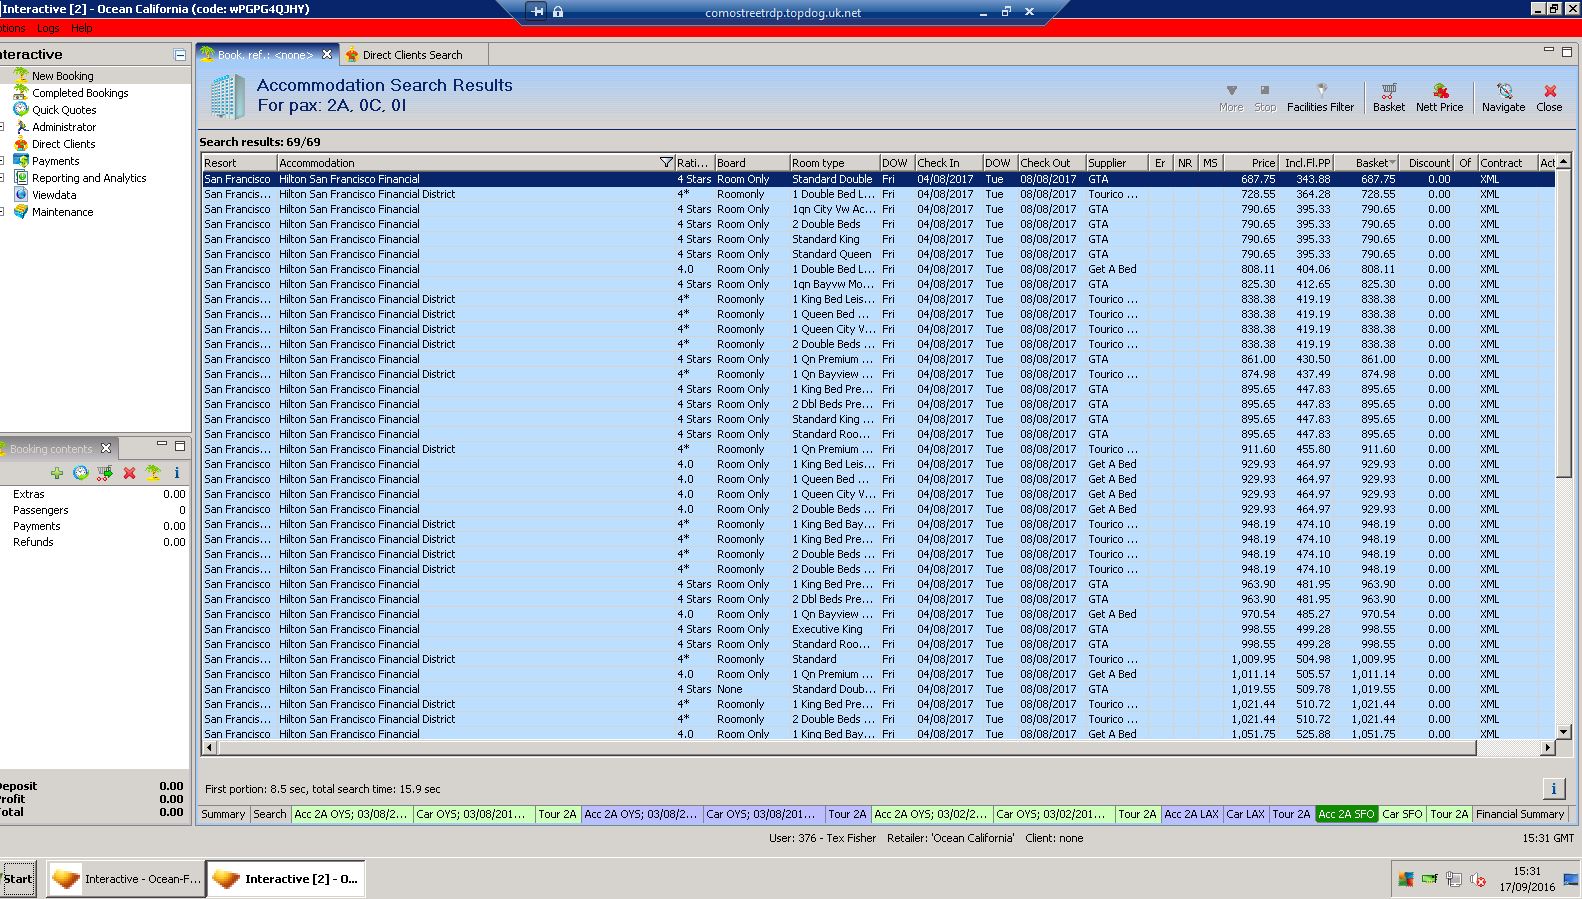Viewport: 1582px width, 899px height.
Task: Switch to Interactive - Ocean-F taskbar window
Action: [x=126, y=879]
